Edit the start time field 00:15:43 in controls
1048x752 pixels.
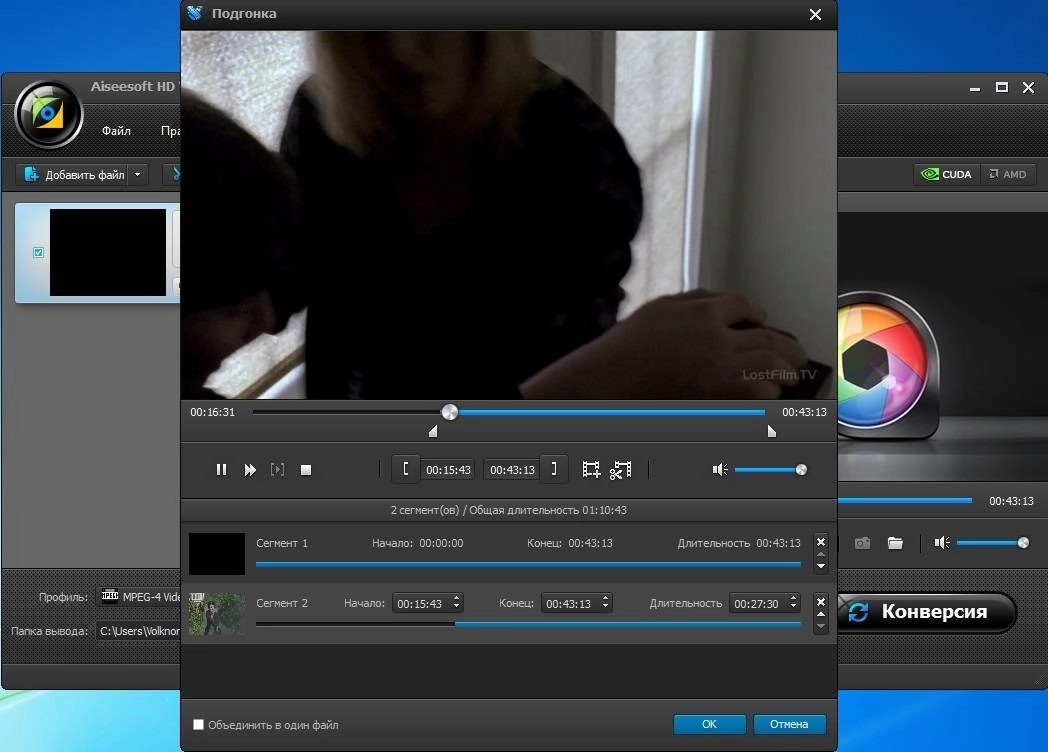click(x=448, y=470)
